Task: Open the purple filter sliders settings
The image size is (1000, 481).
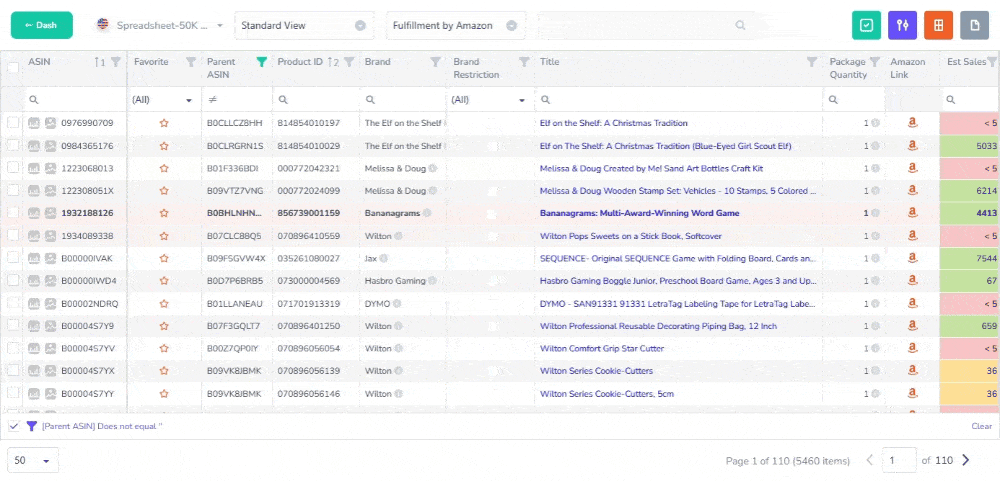Action: (902, 25)
